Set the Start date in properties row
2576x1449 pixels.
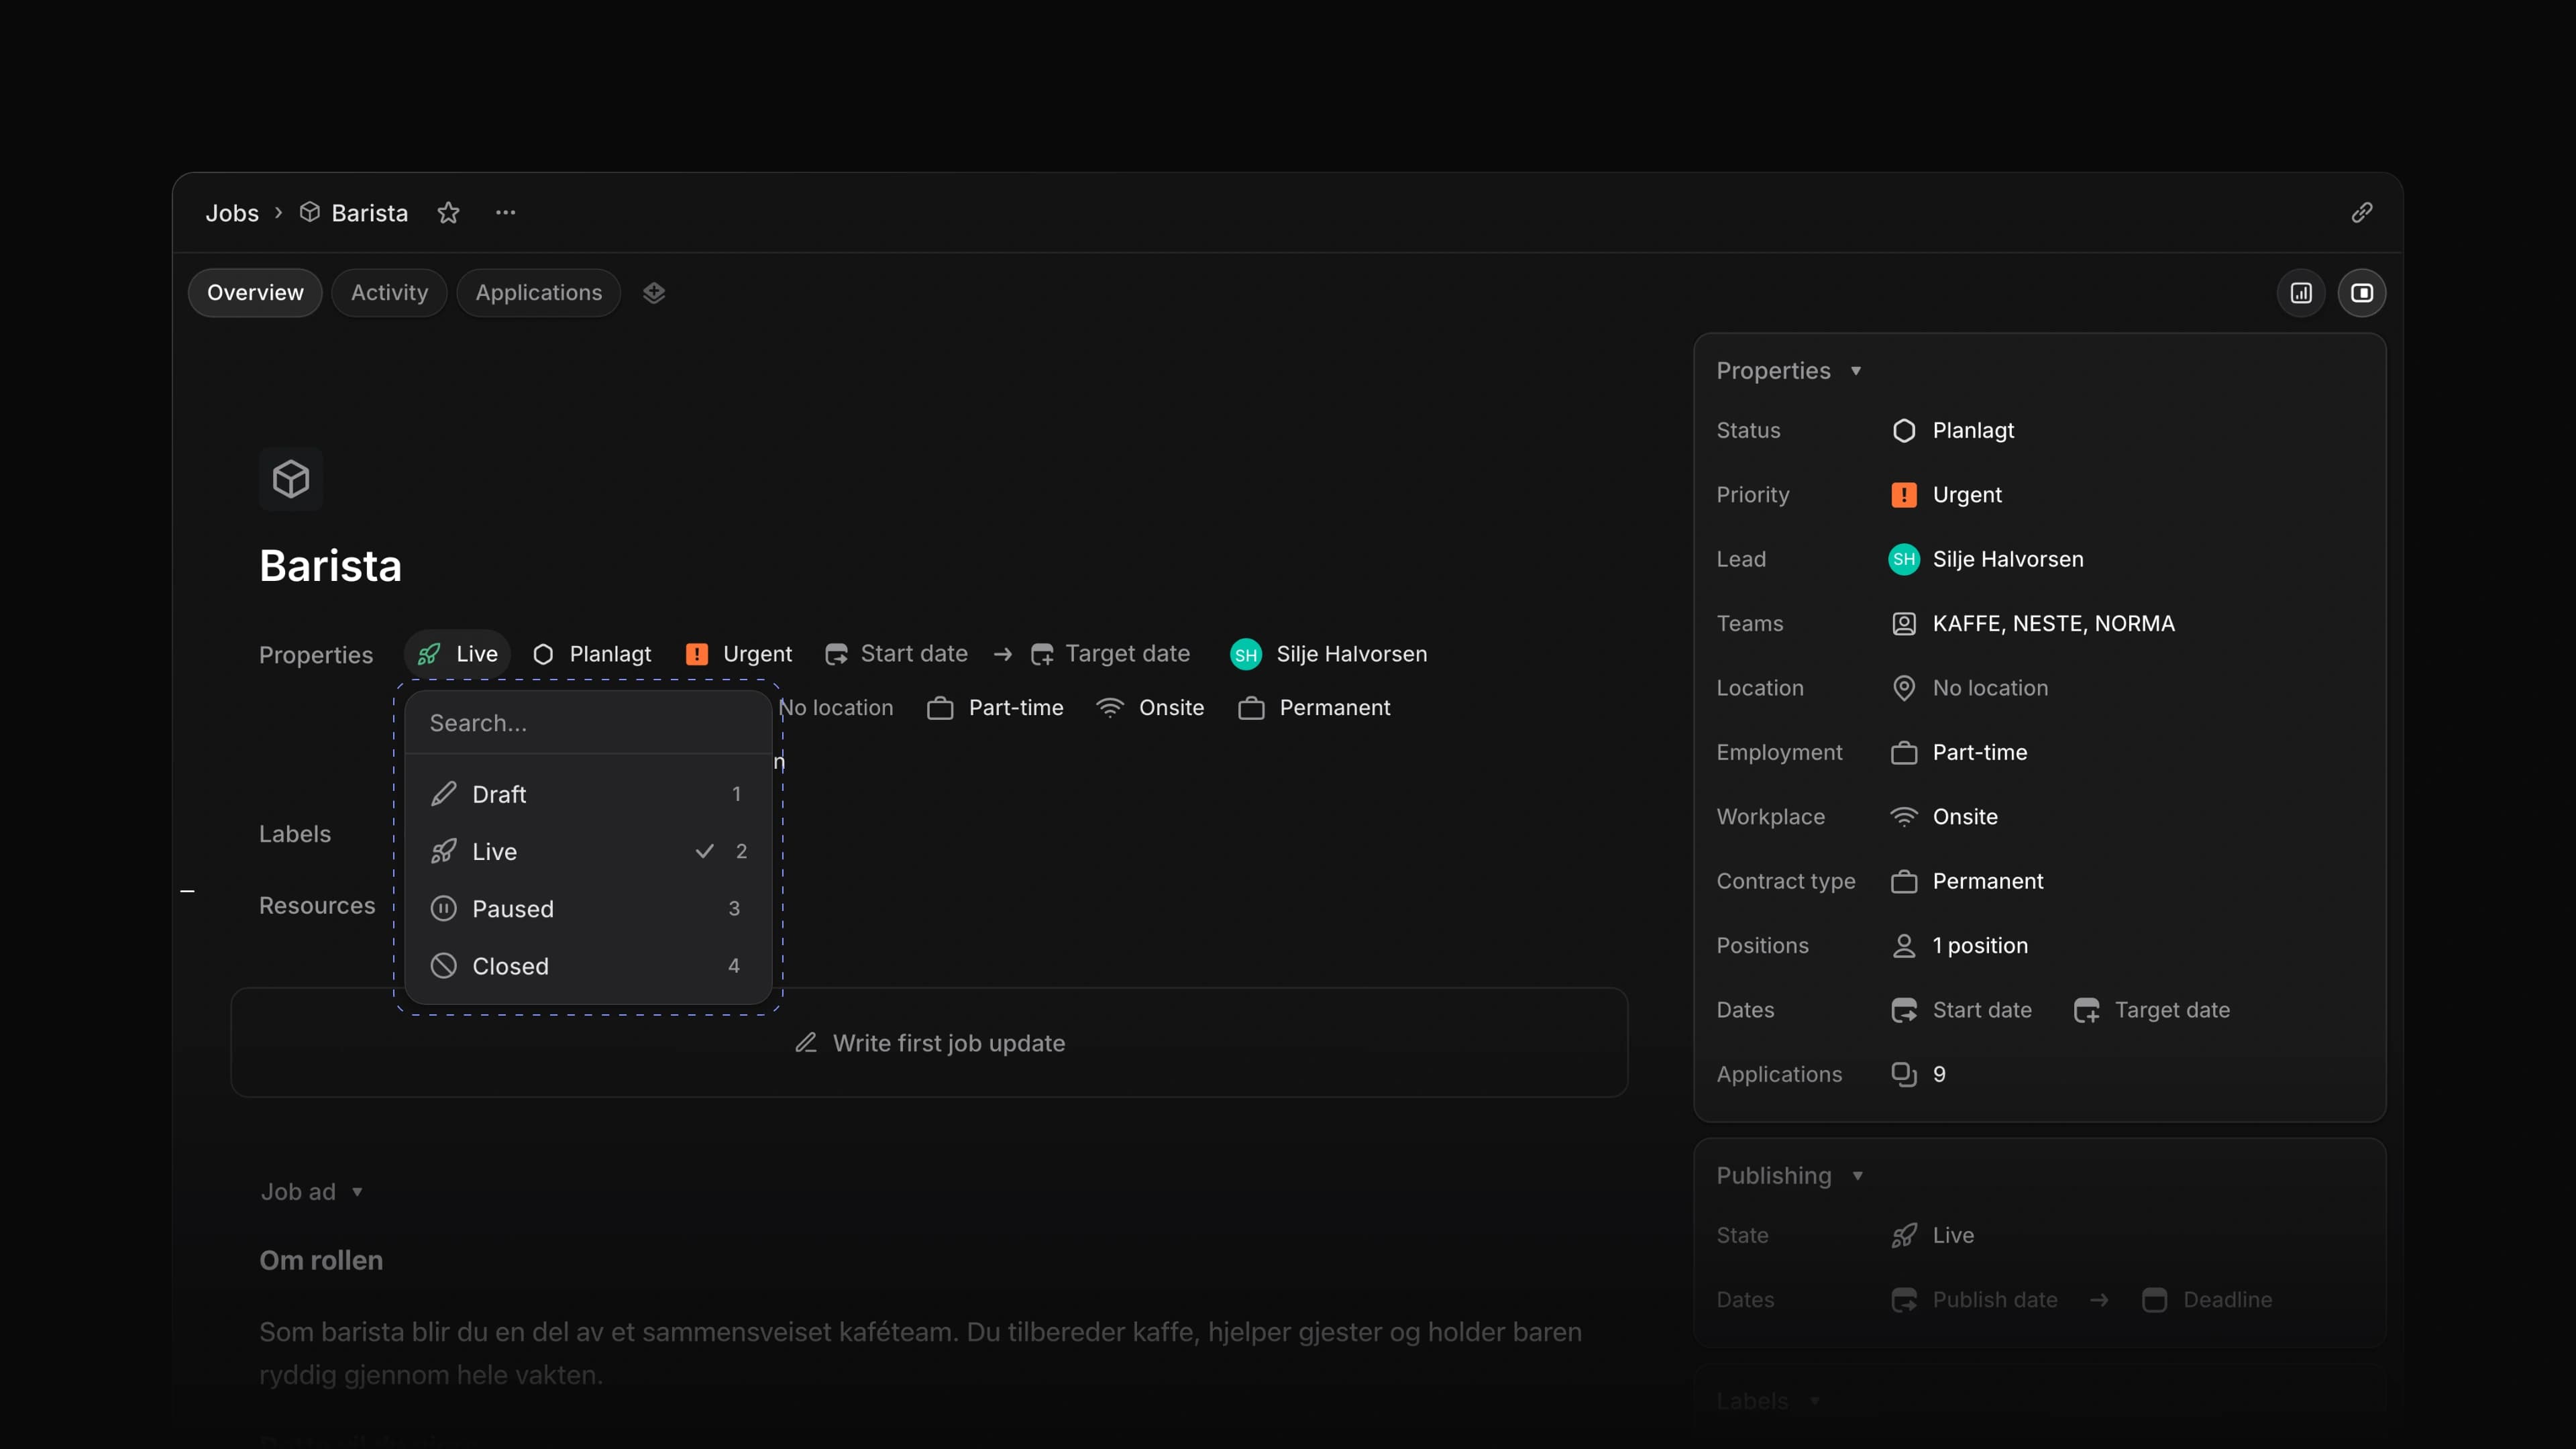(x=896, y=654)
